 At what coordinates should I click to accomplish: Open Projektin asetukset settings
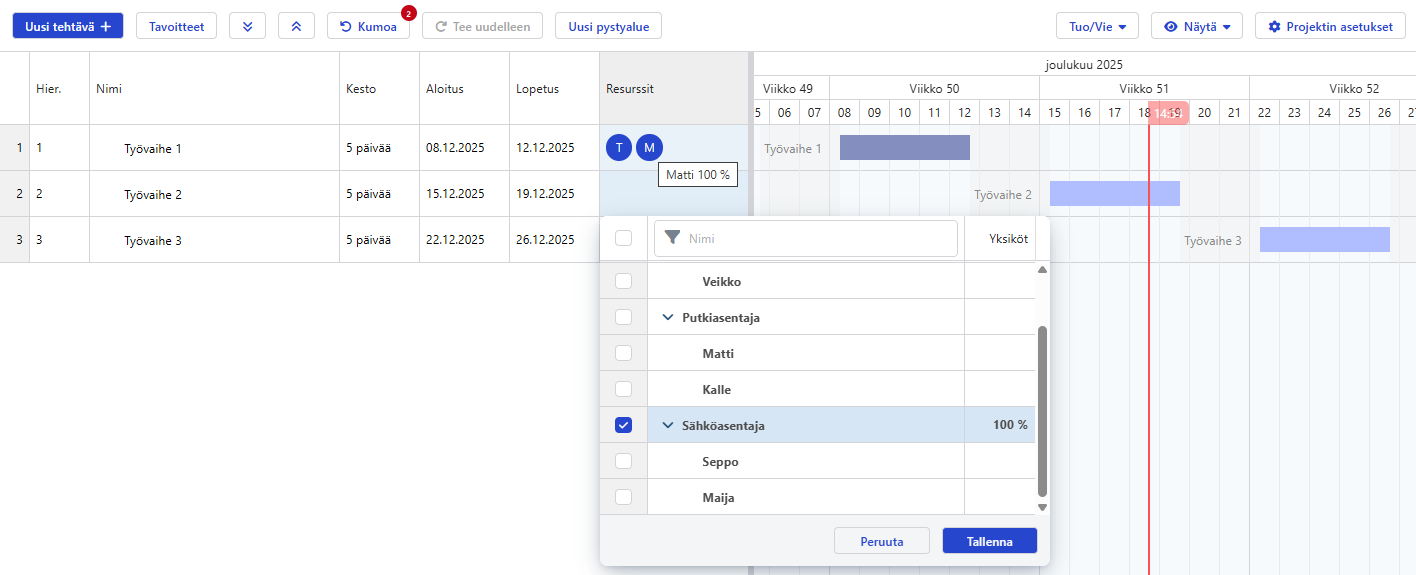click(1330, 26)
